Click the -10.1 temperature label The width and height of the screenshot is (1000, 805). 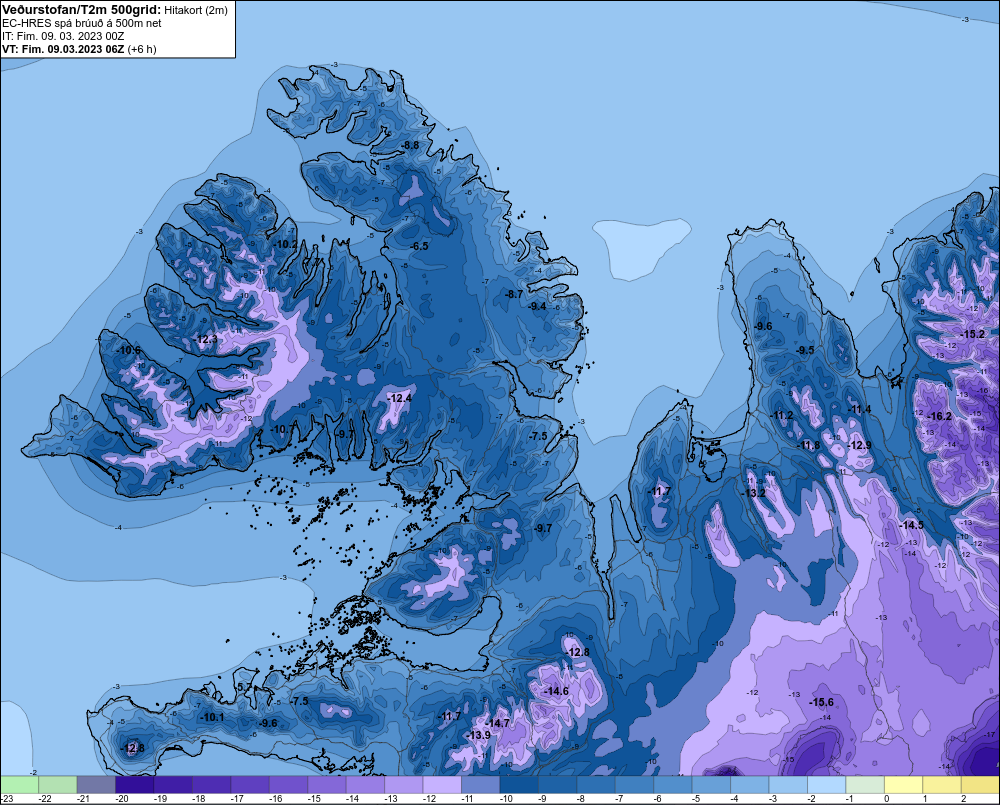(x=212, y=717)
